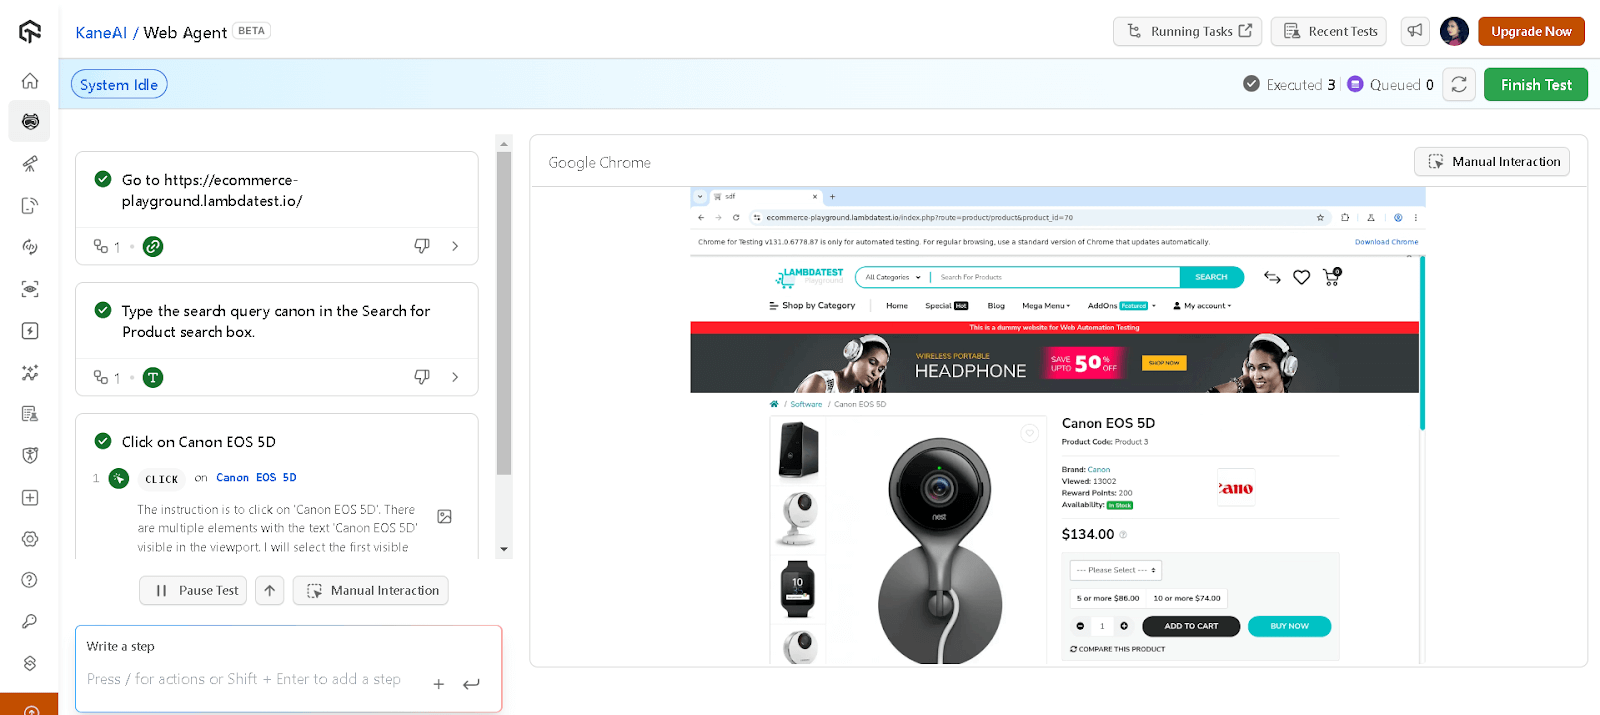Viewport: 1600px width, 715px height.
Task: Click the green link icon in 'Go to' step
Action: point(153,247)
